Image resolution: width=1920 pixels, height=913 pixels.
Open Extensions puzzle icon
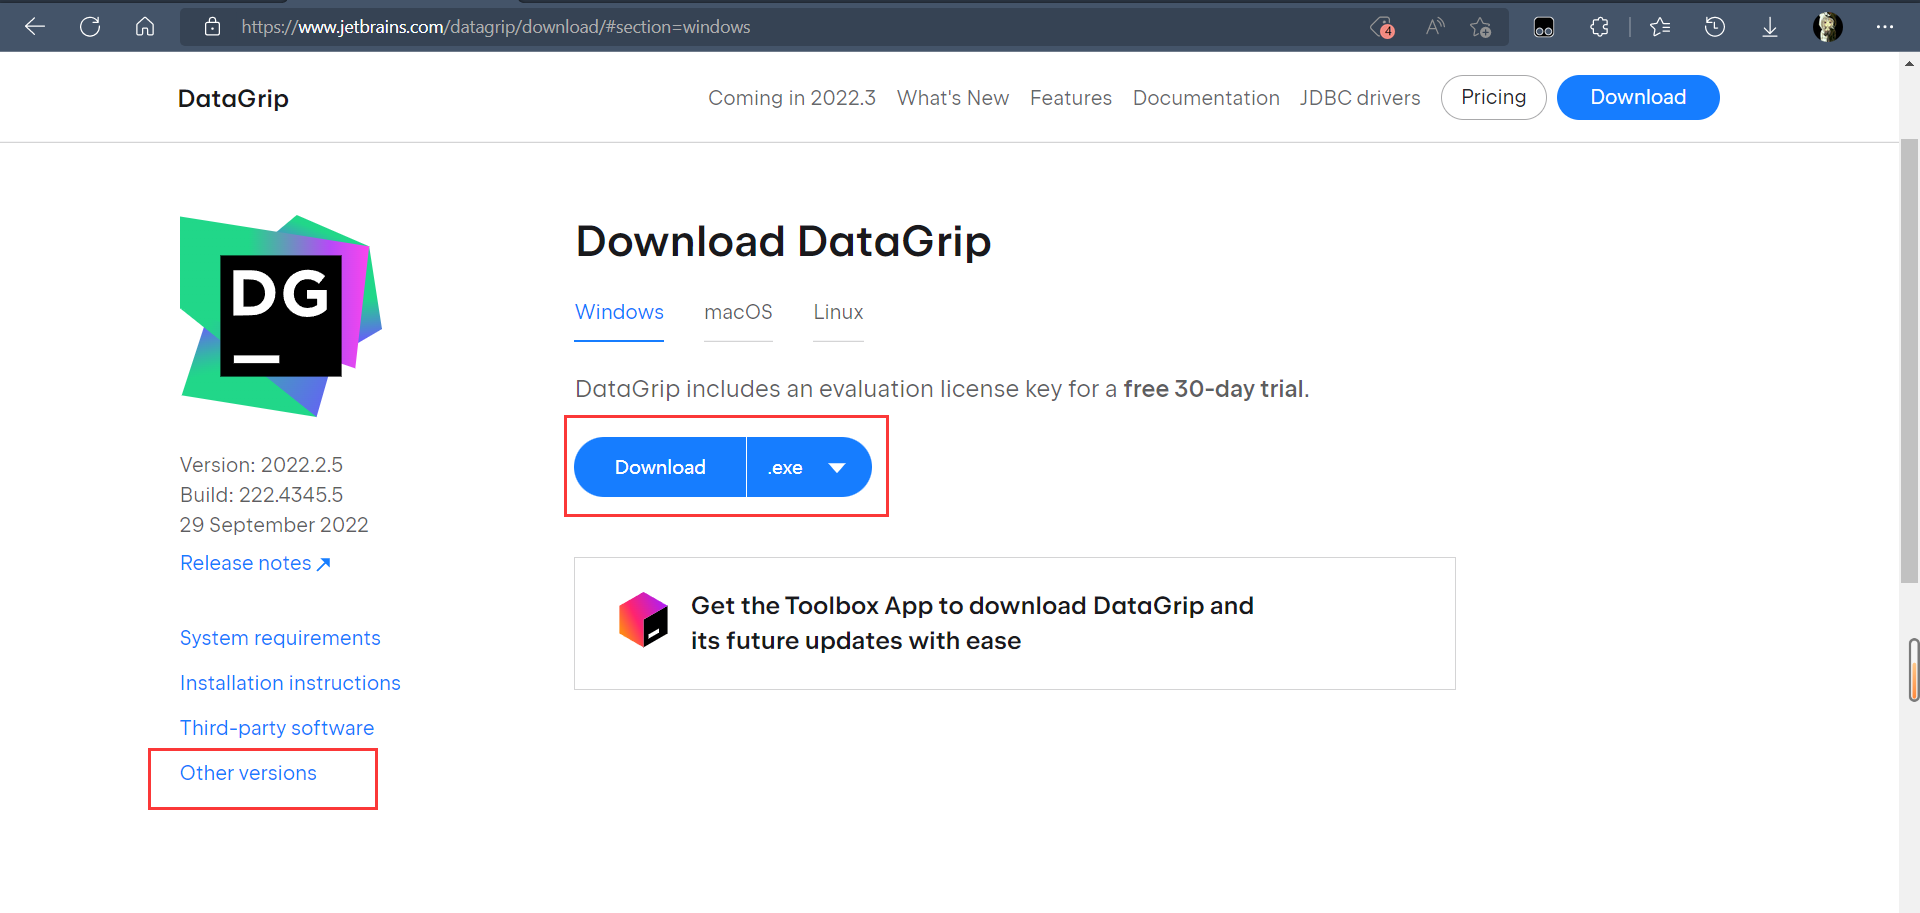1599,27
